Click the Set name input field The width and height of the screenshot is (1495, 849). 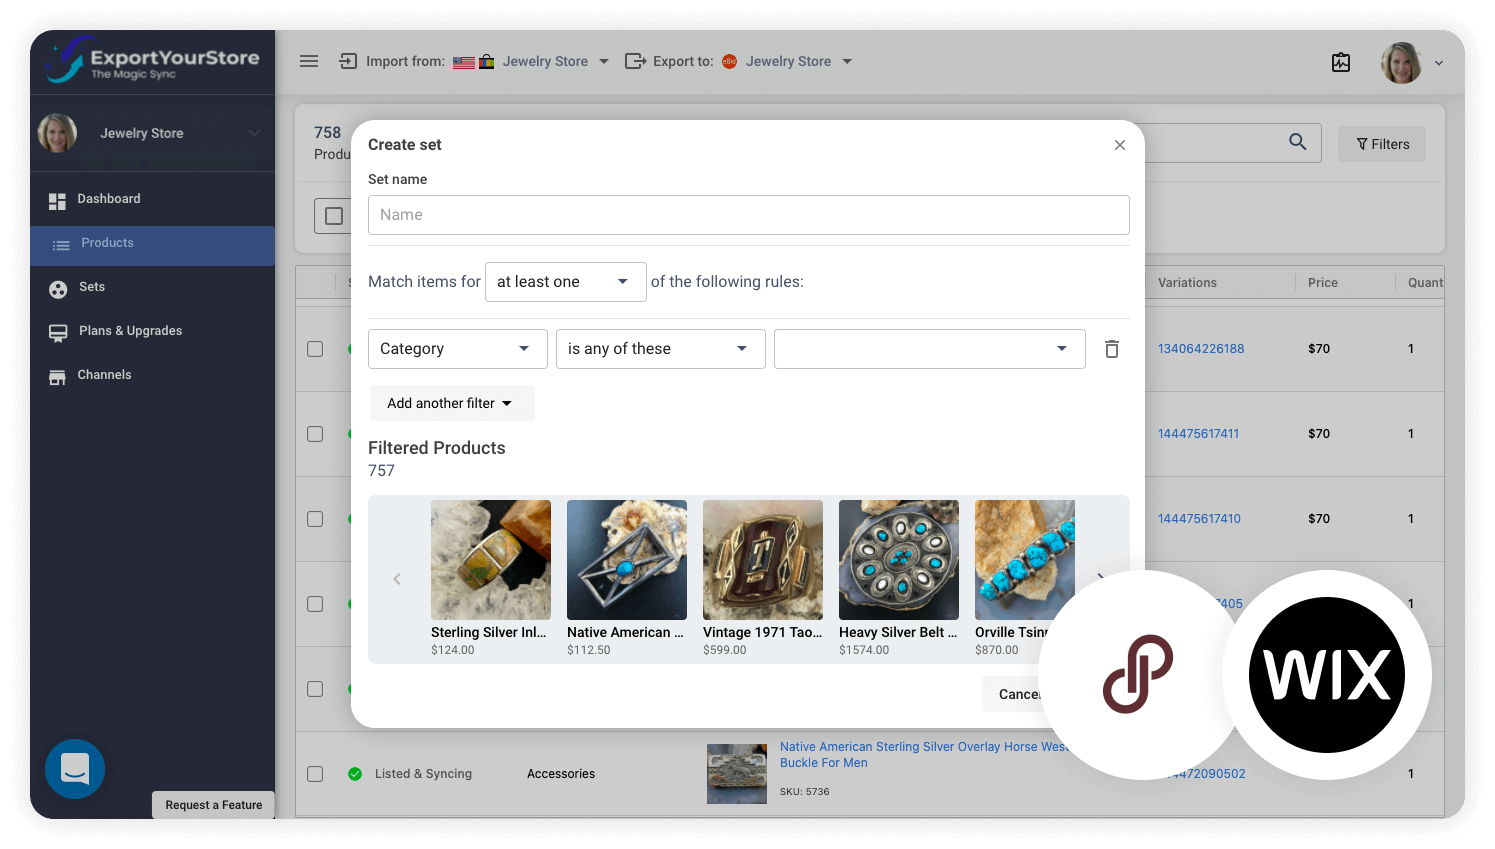tap(748, 214)
